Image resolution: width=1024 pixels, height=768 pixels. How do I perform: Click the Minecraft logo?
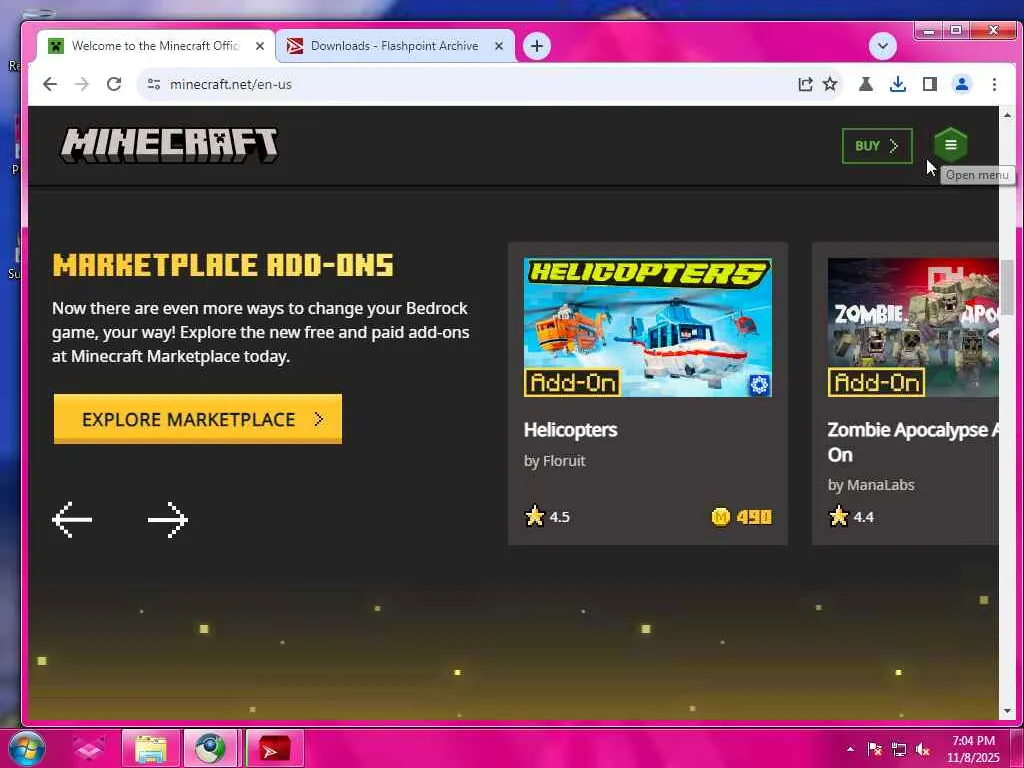pyautogui.click(x=169, y=145)
